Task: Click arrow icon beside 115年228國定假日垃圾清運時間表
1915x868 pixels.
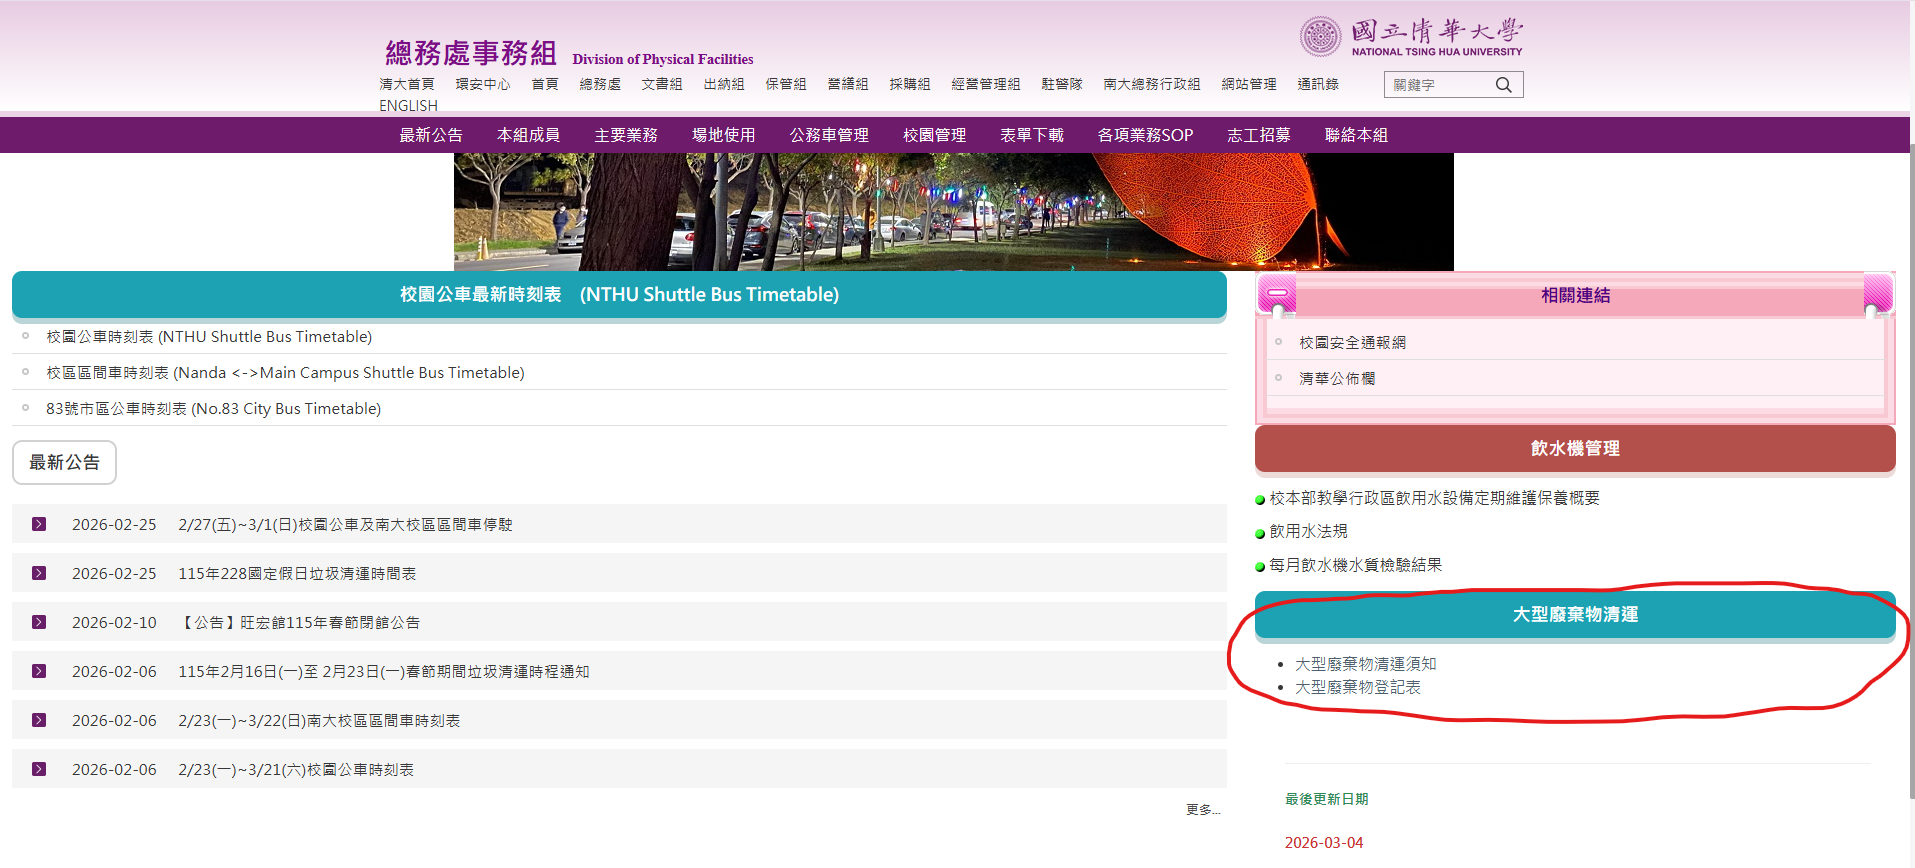Action: (39, 573)
